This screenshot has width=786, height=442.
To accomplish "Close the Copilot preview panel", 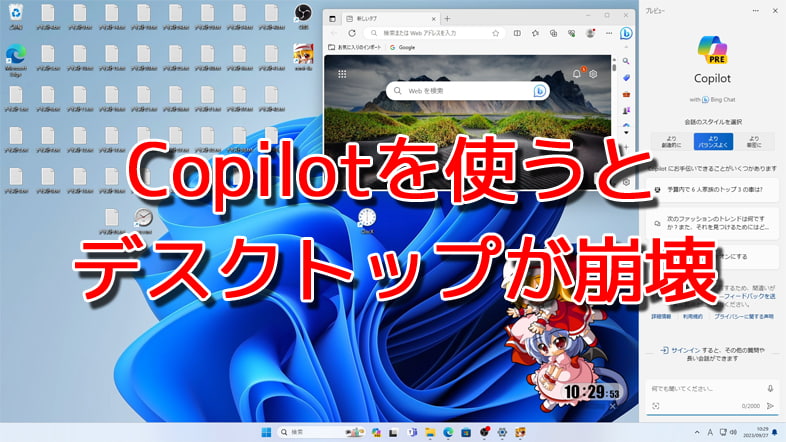I will 775,11.
